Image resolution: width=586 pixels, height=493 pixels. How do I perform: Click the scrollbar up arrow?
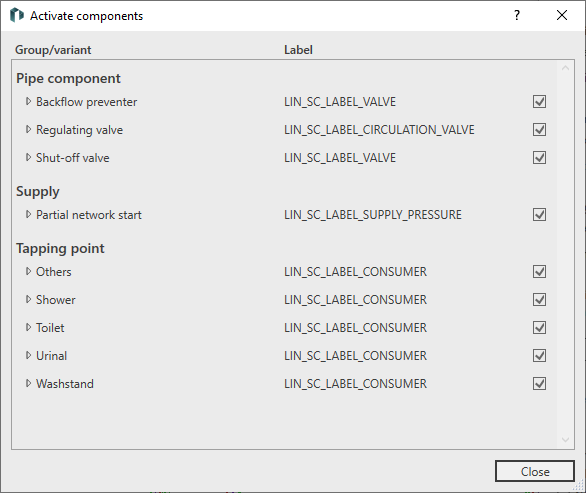click(x=565, y=68)
